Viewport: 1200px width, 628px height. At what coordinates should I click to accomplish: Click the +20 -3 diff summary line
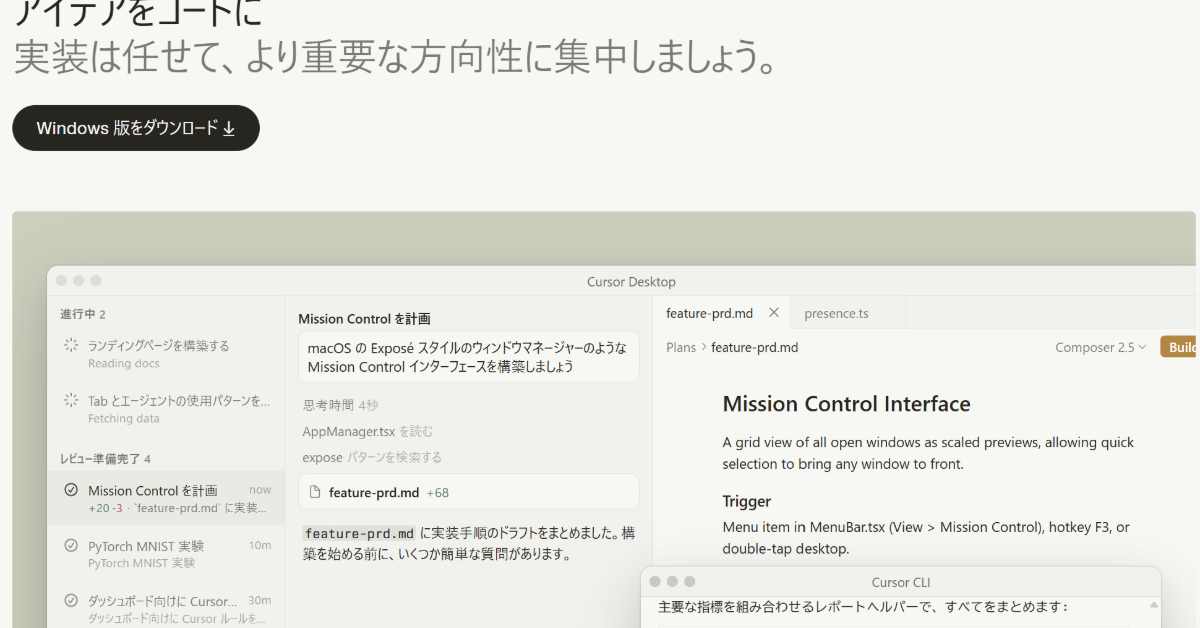(x=177, y=508)
